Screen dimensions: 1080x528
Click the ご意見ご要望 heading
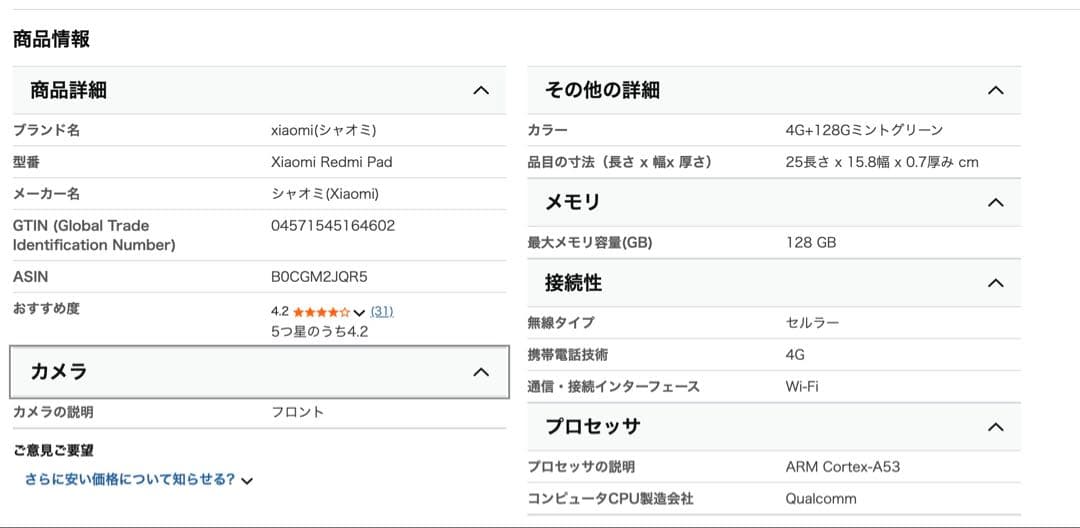(x=53, y=451)
